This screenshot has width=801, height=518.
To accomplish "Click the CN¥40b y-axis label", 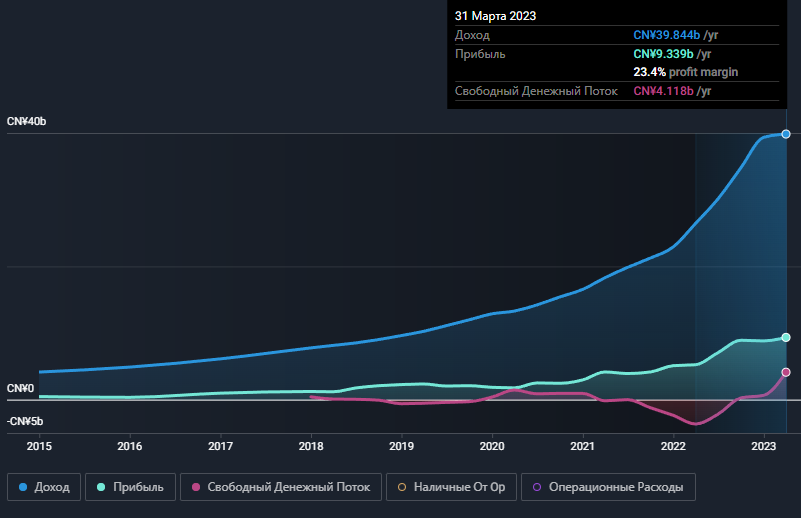I will tap(27, 122).
